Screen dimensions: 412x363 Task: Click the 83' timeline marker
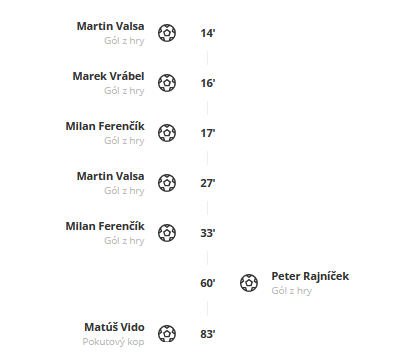coord(208,334)
